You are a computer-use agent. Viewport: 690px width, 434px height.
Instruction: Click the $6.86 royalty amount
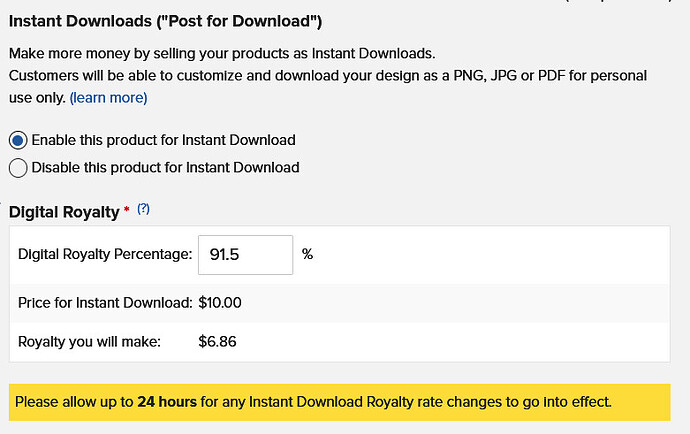coord(217,342)
